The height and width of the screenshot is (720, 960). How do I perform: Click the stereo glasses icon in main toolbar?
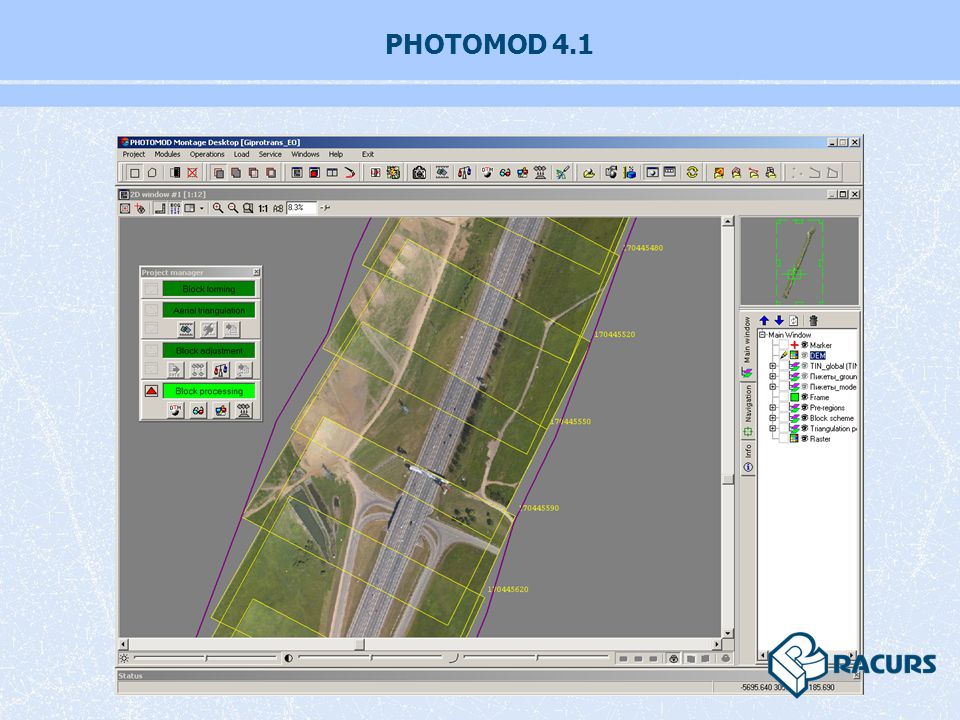(x=504, y=173)
